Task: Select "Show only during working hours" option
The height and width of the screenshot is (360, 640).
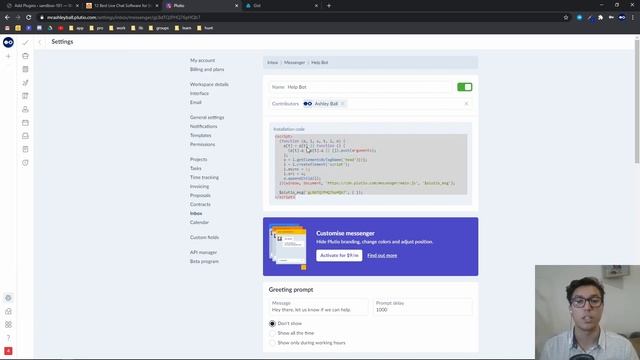Action: coord(272,343)
